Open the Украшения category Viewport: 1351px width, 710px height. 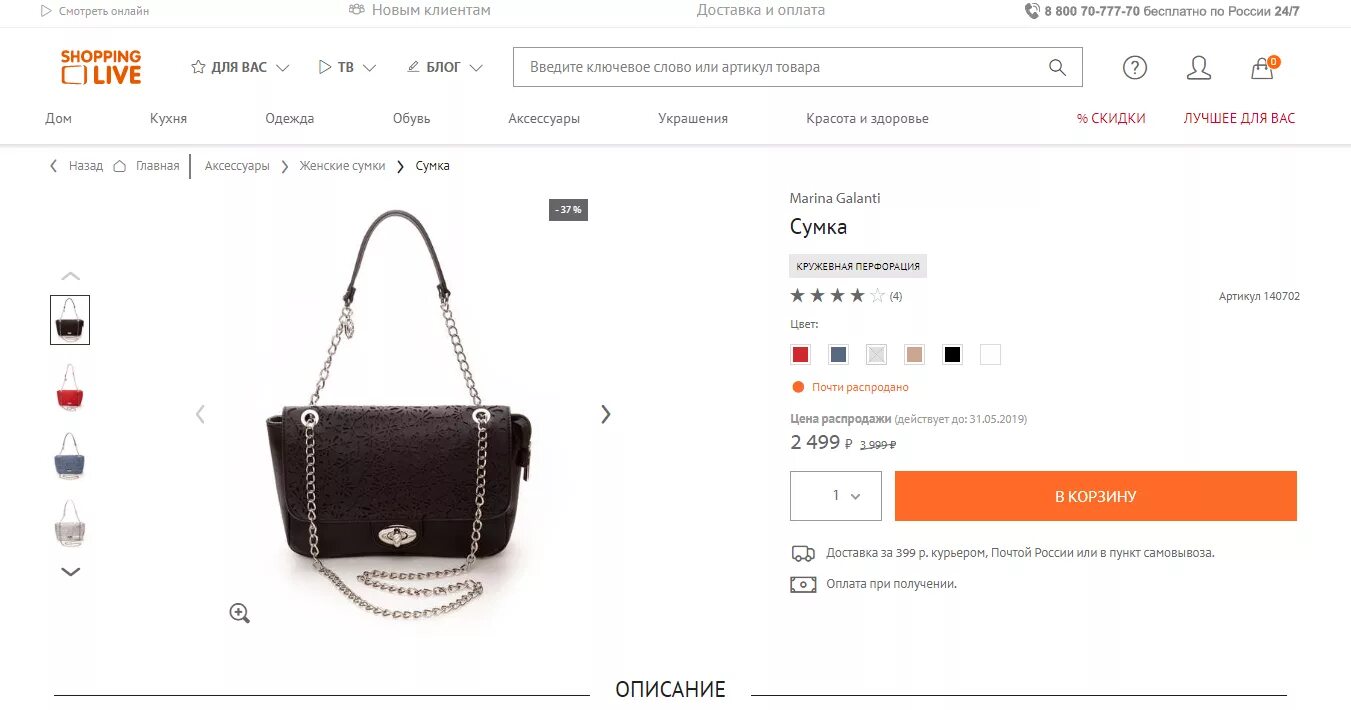pyautogui.click(x=693, y=118)
